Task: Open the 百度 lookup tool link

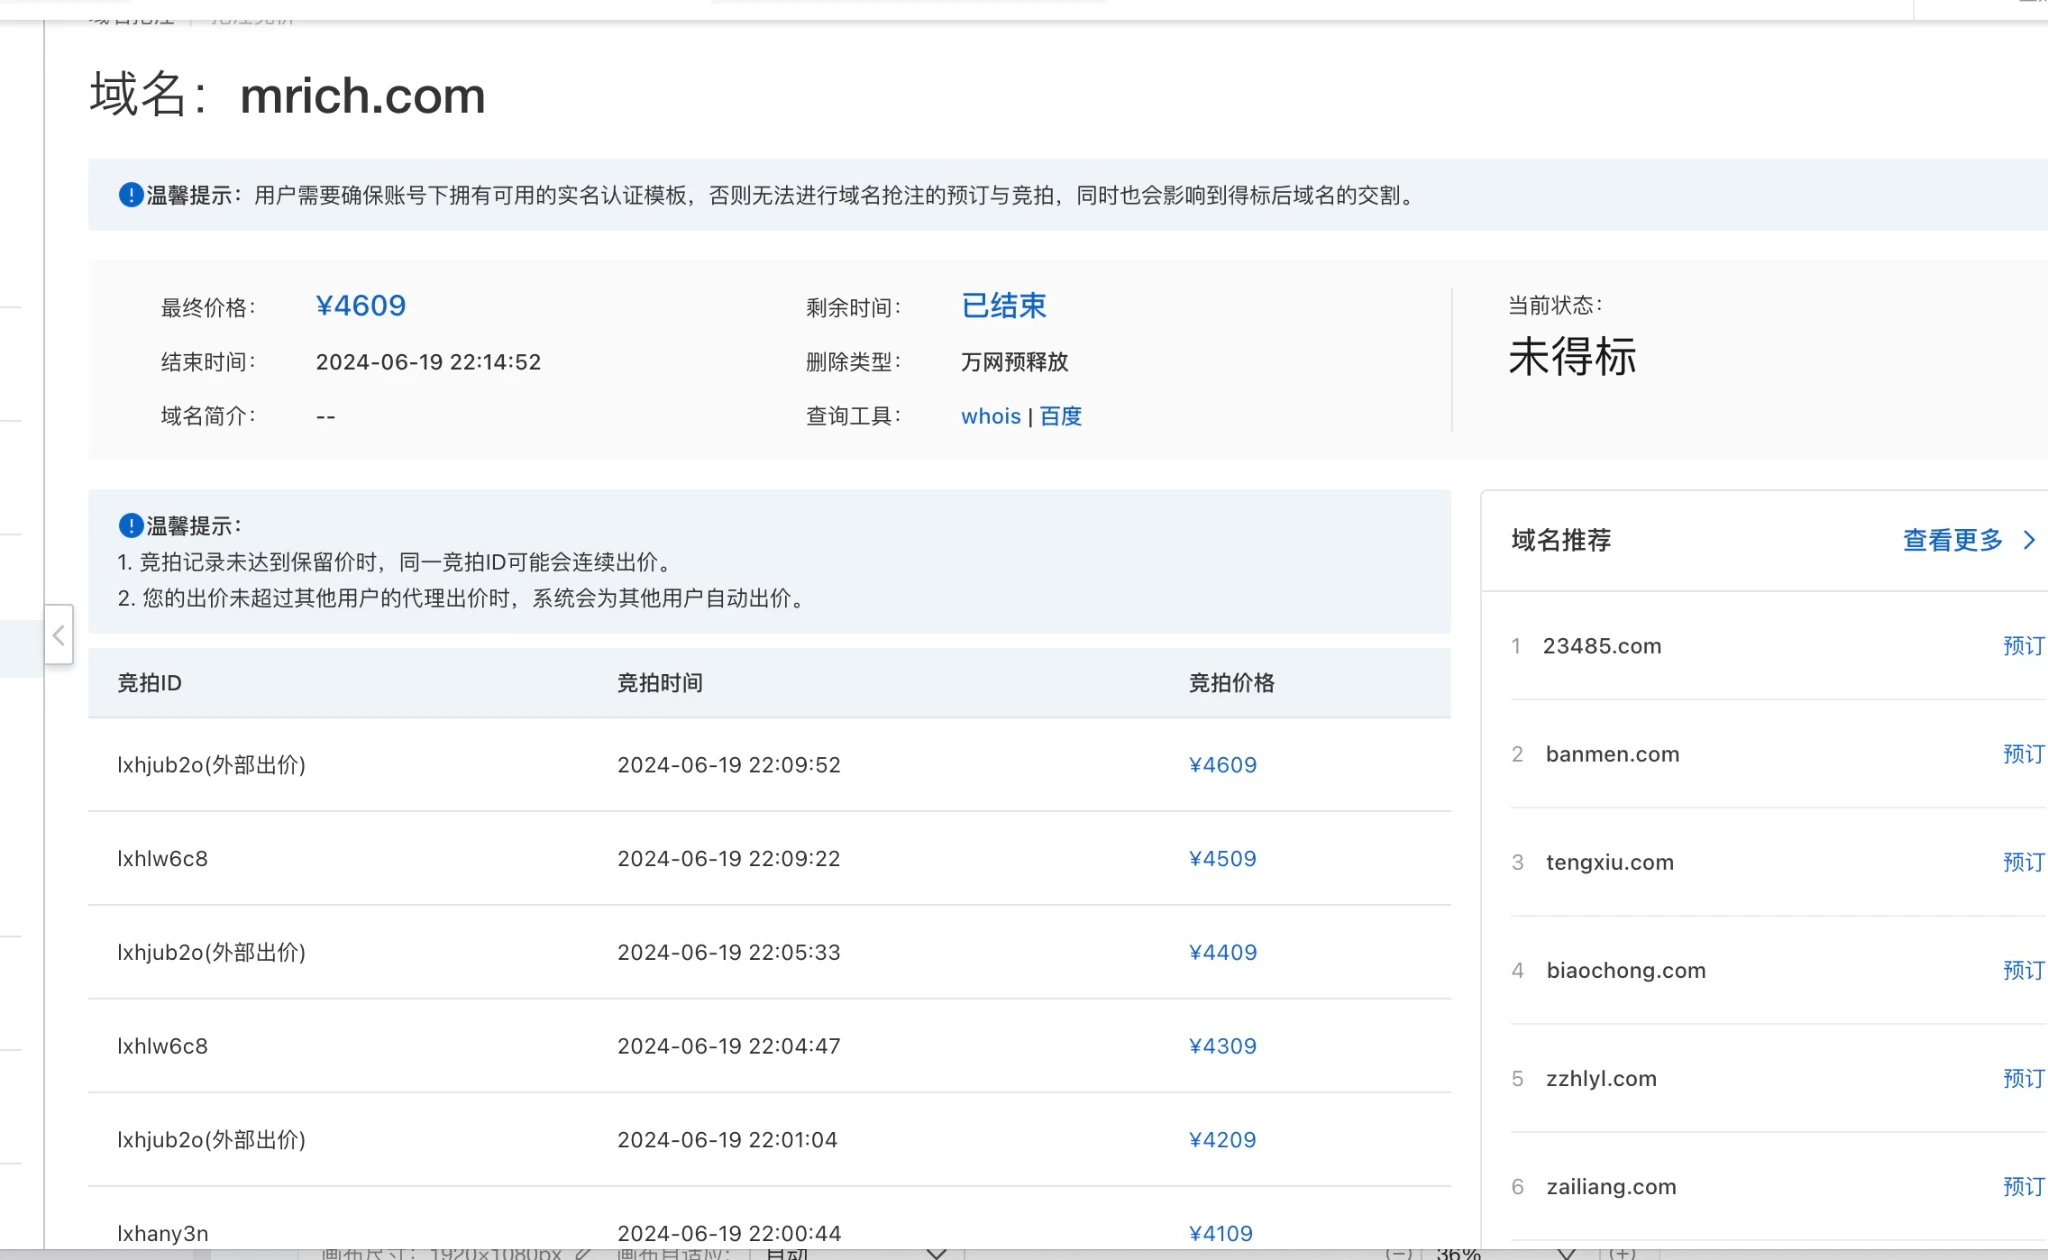Action: pyautogui.click(x=1061, y=416)
